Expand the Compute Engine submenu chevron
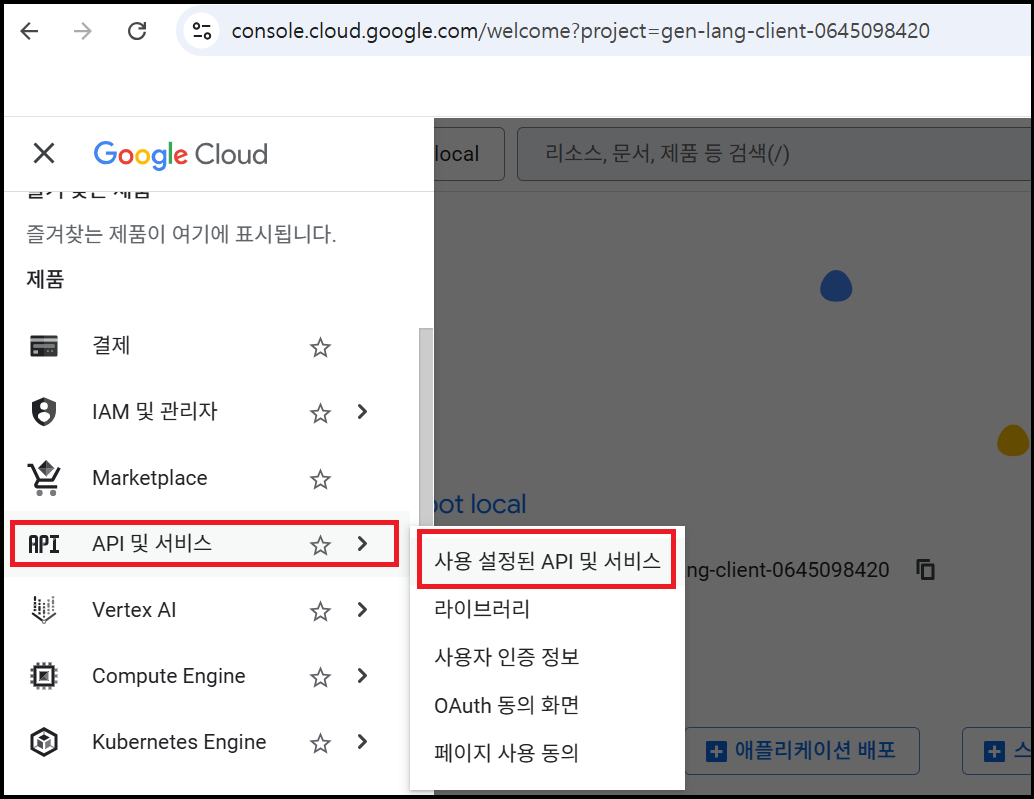1034x799 pixels. coord(362,676)
